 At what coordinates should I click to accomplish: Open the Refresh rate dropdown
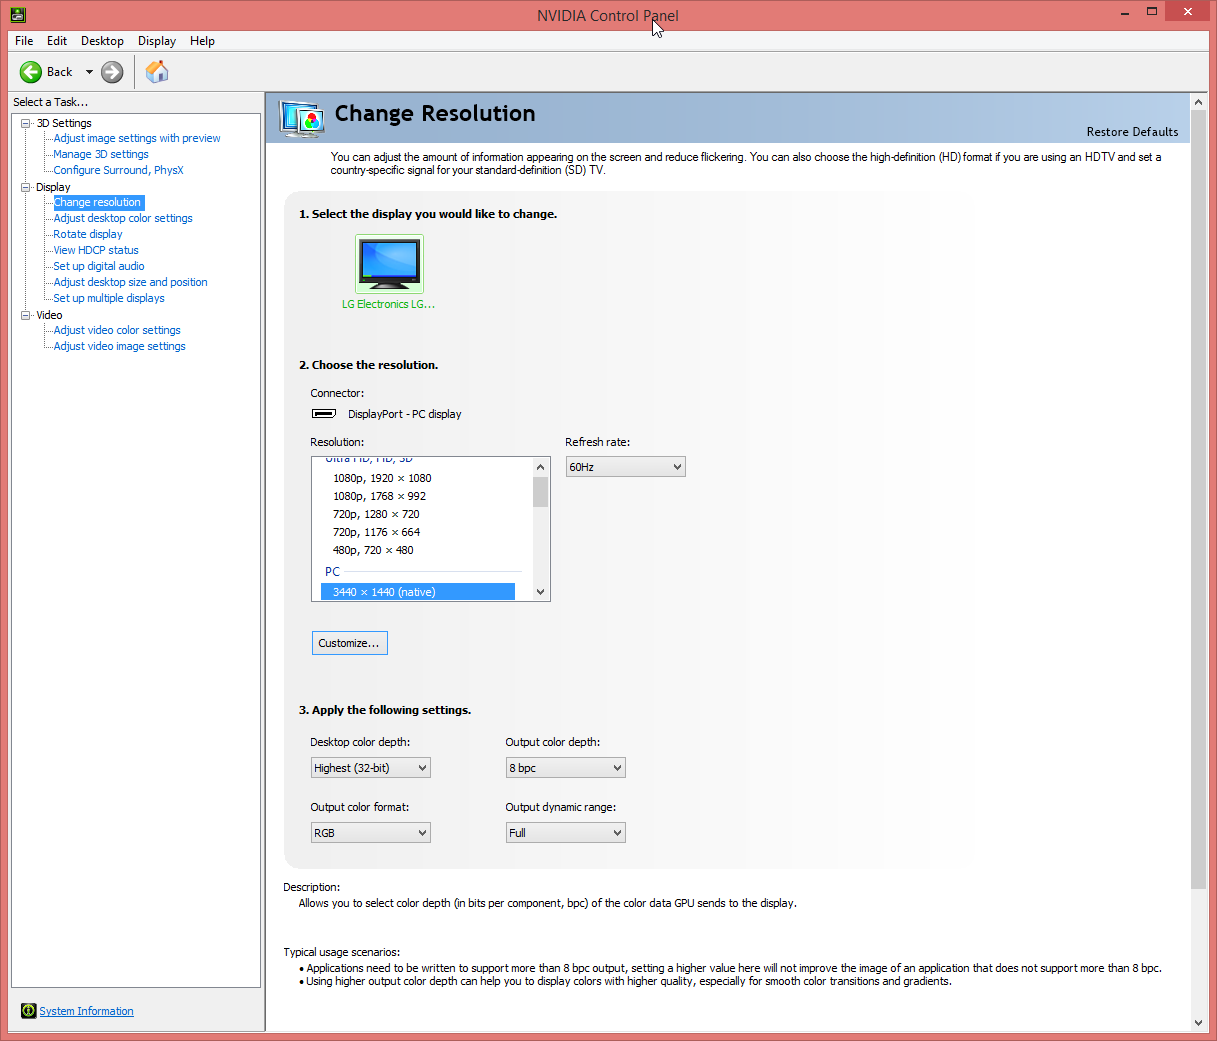pyautogui.click(x=626, y=467)
